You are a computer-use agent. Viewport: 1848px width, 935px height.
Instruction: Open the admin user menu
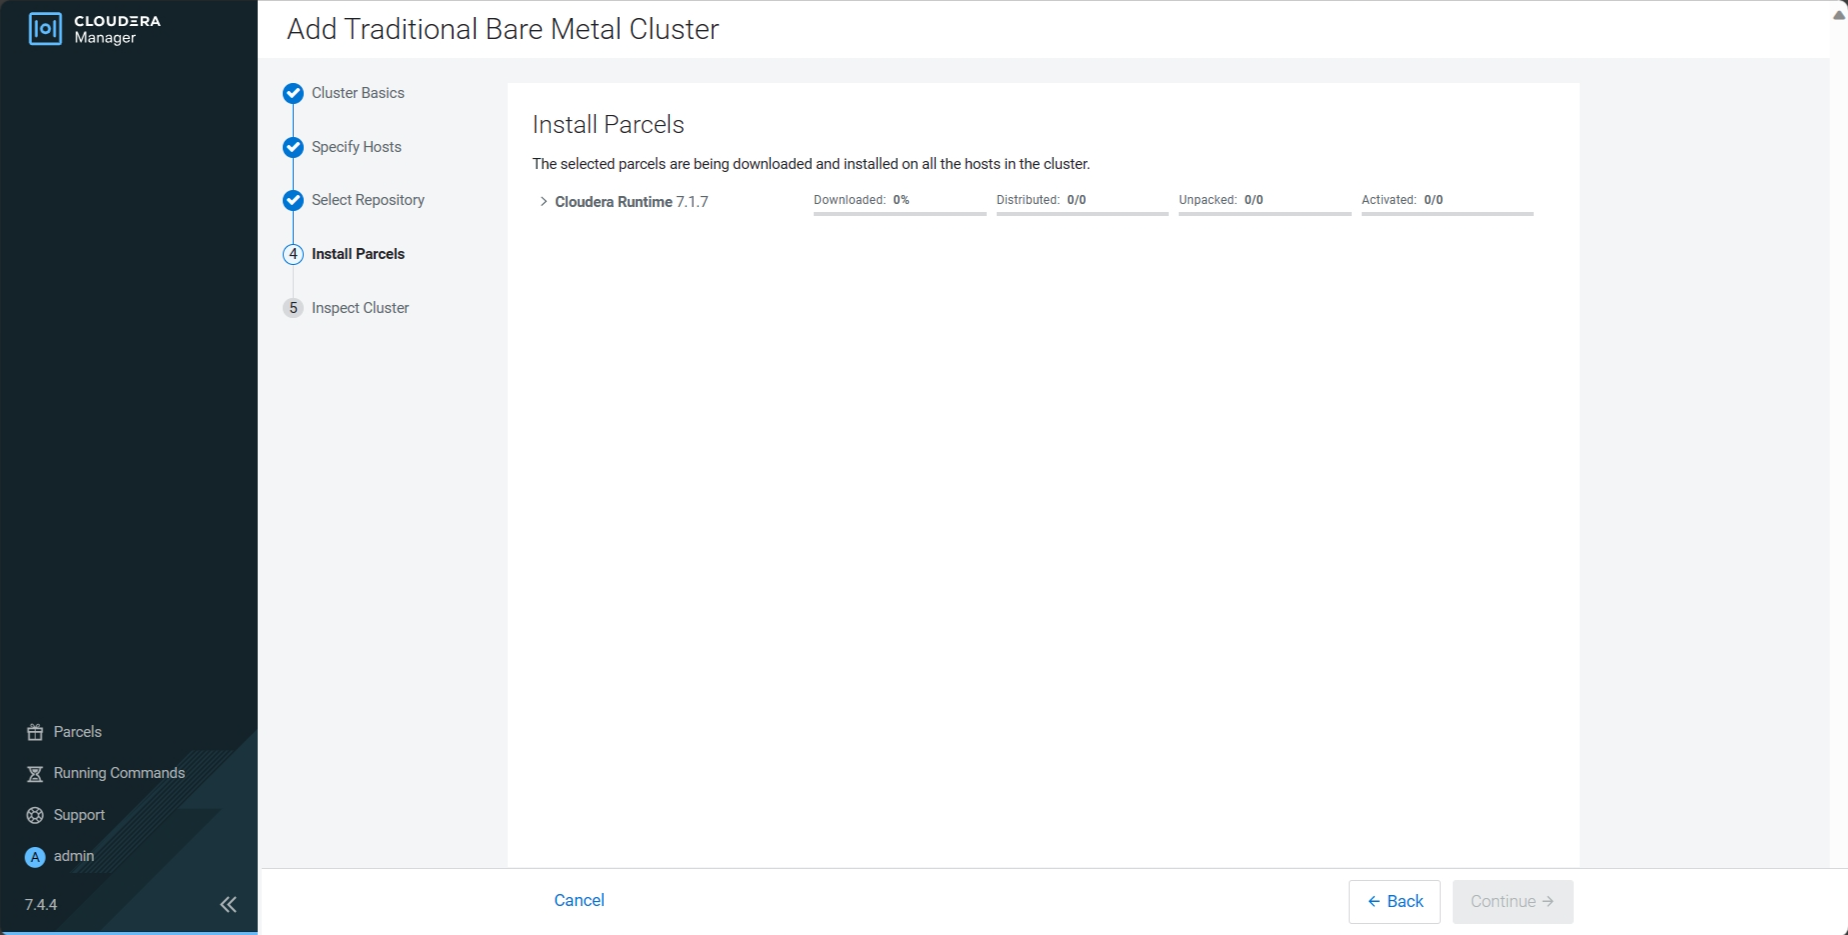point(74,856)
